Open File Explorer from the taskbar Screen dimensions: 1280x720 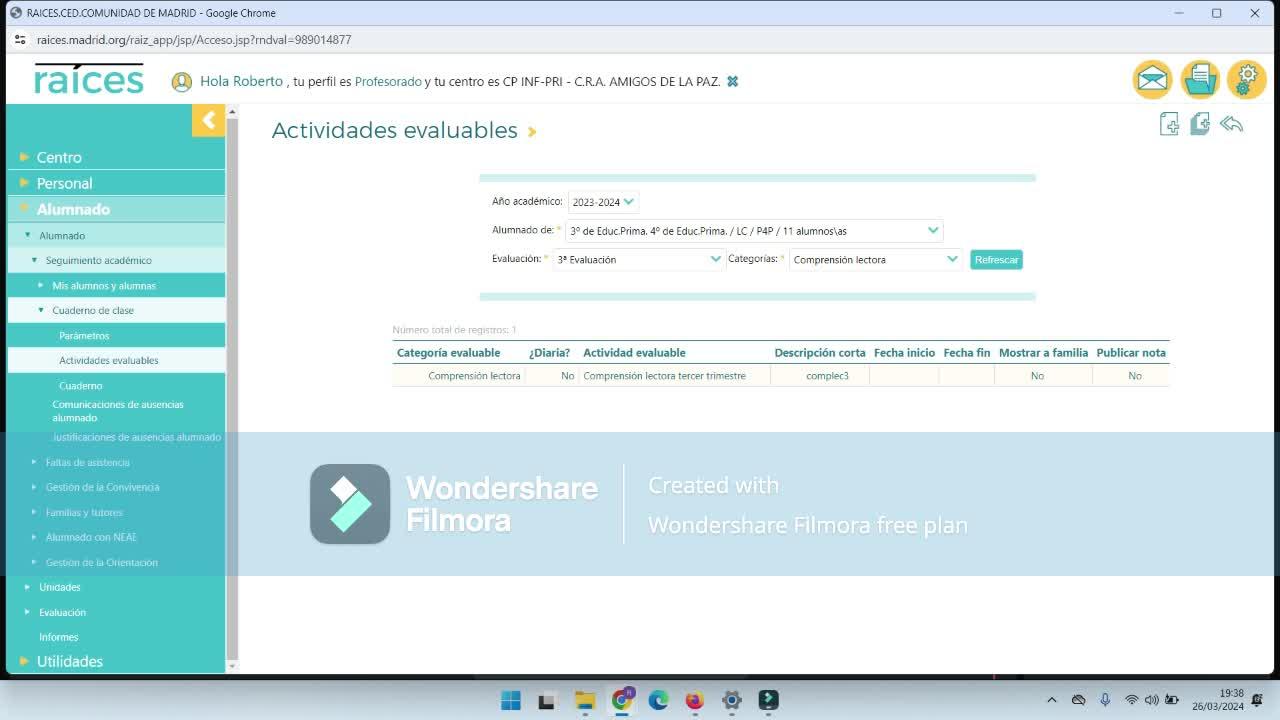(584, 700)
